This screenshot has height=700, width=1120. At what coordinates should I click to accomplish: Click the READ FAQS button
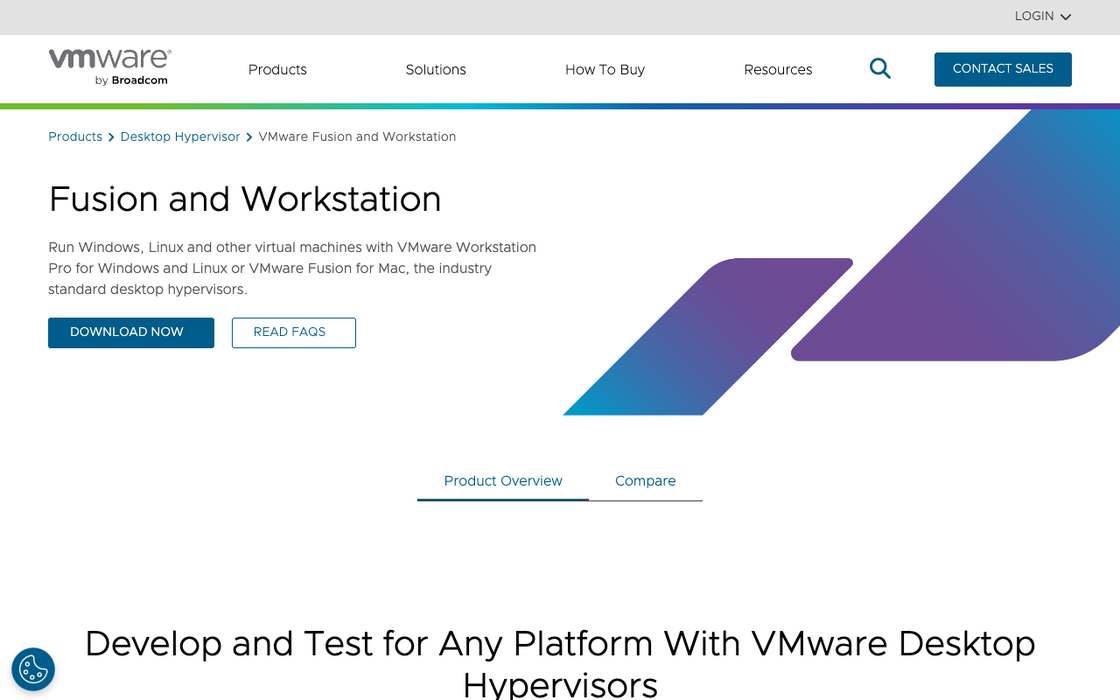294,333
